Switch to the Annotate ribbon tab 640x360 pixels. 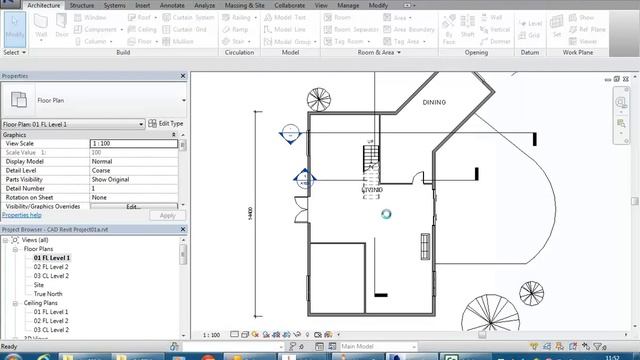(172, 5)
